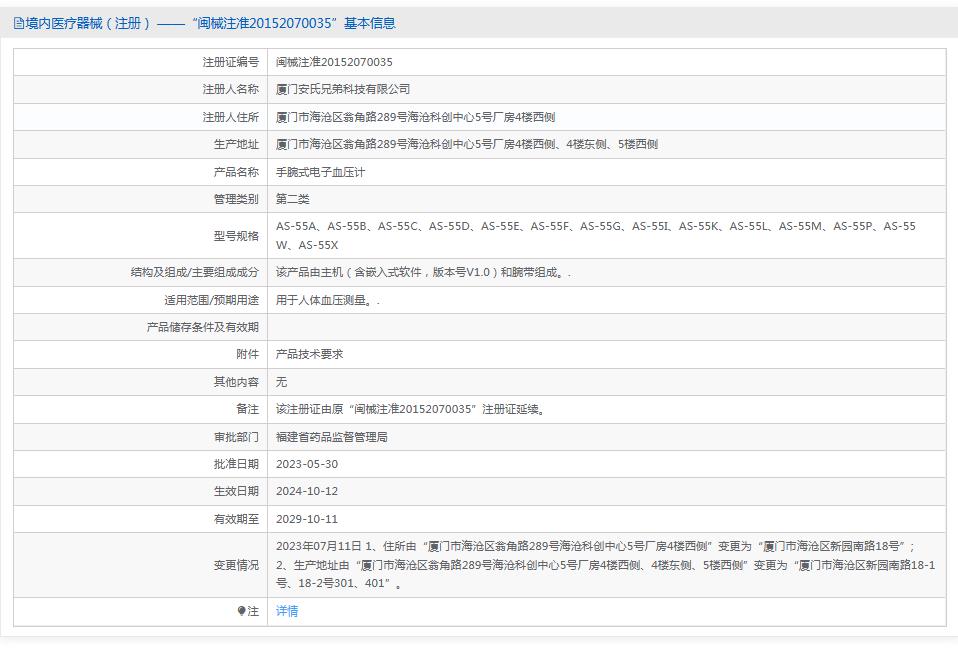
Task: Click the 结构及组成/主要组成成分 label
Action: (x=195, y=272)
